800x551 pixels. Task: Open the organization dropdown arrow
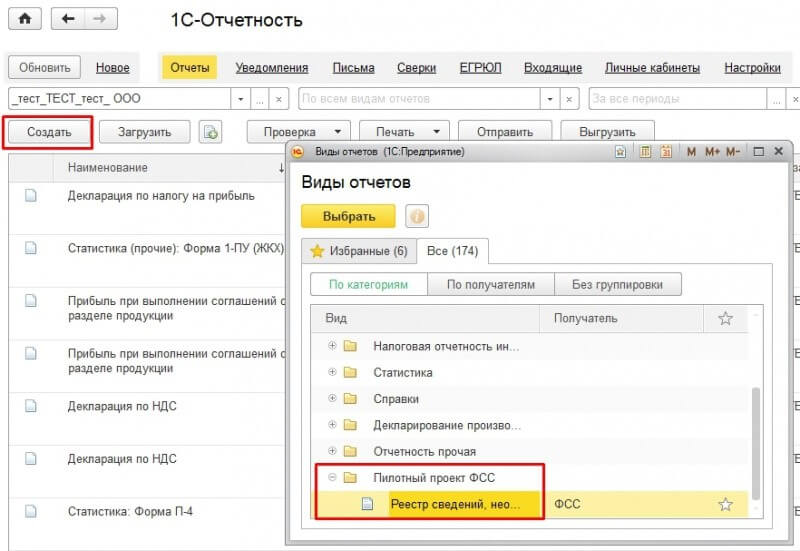(x=240, y=99)
